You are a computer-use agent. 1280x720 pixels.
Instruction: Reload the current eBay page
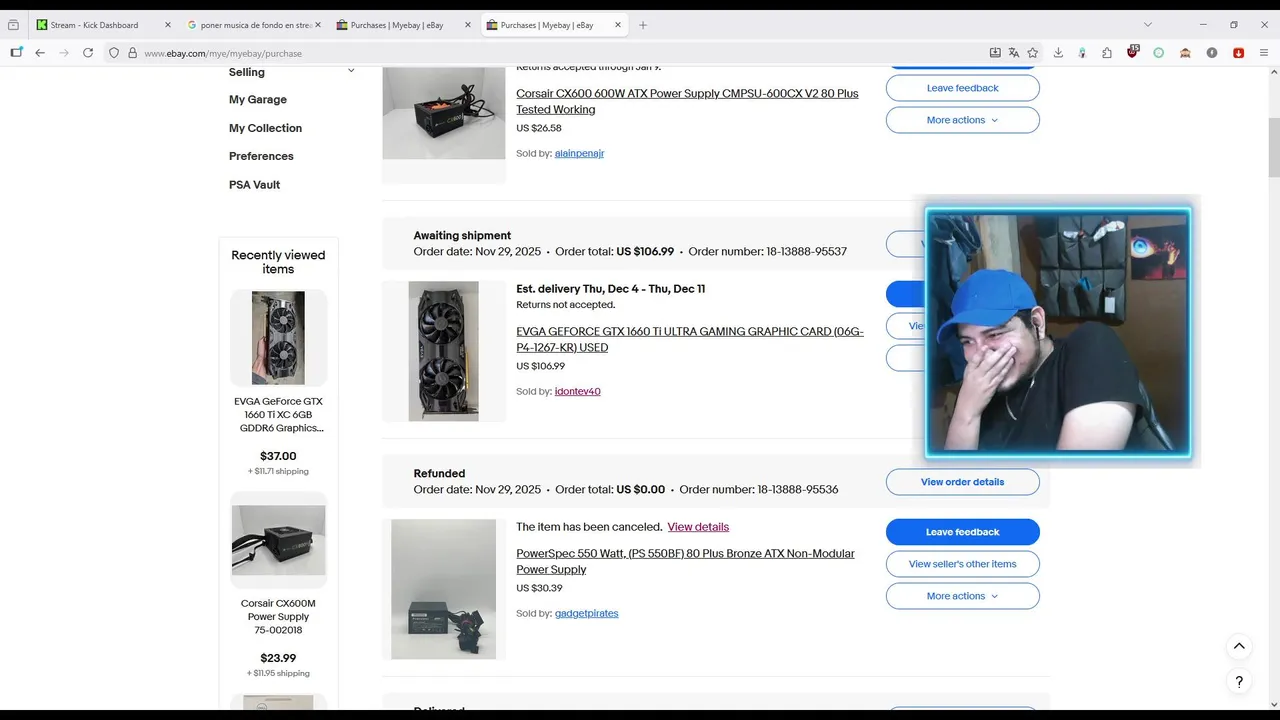tap(88, 53)
